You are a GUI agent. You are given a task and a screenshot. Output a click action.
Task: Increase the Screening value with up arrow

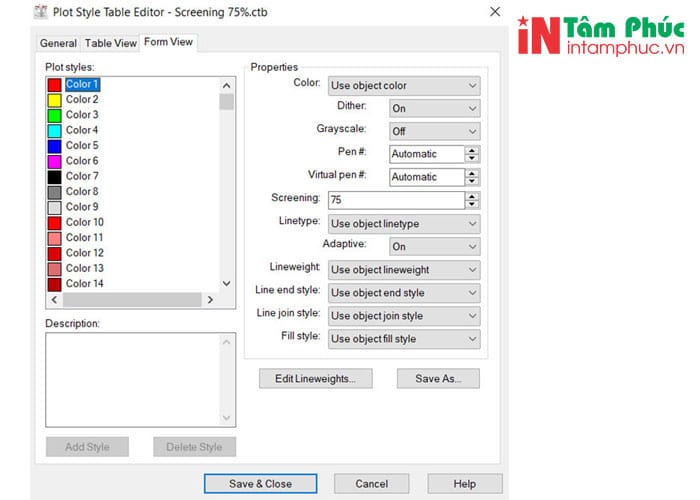click(472, 196)
